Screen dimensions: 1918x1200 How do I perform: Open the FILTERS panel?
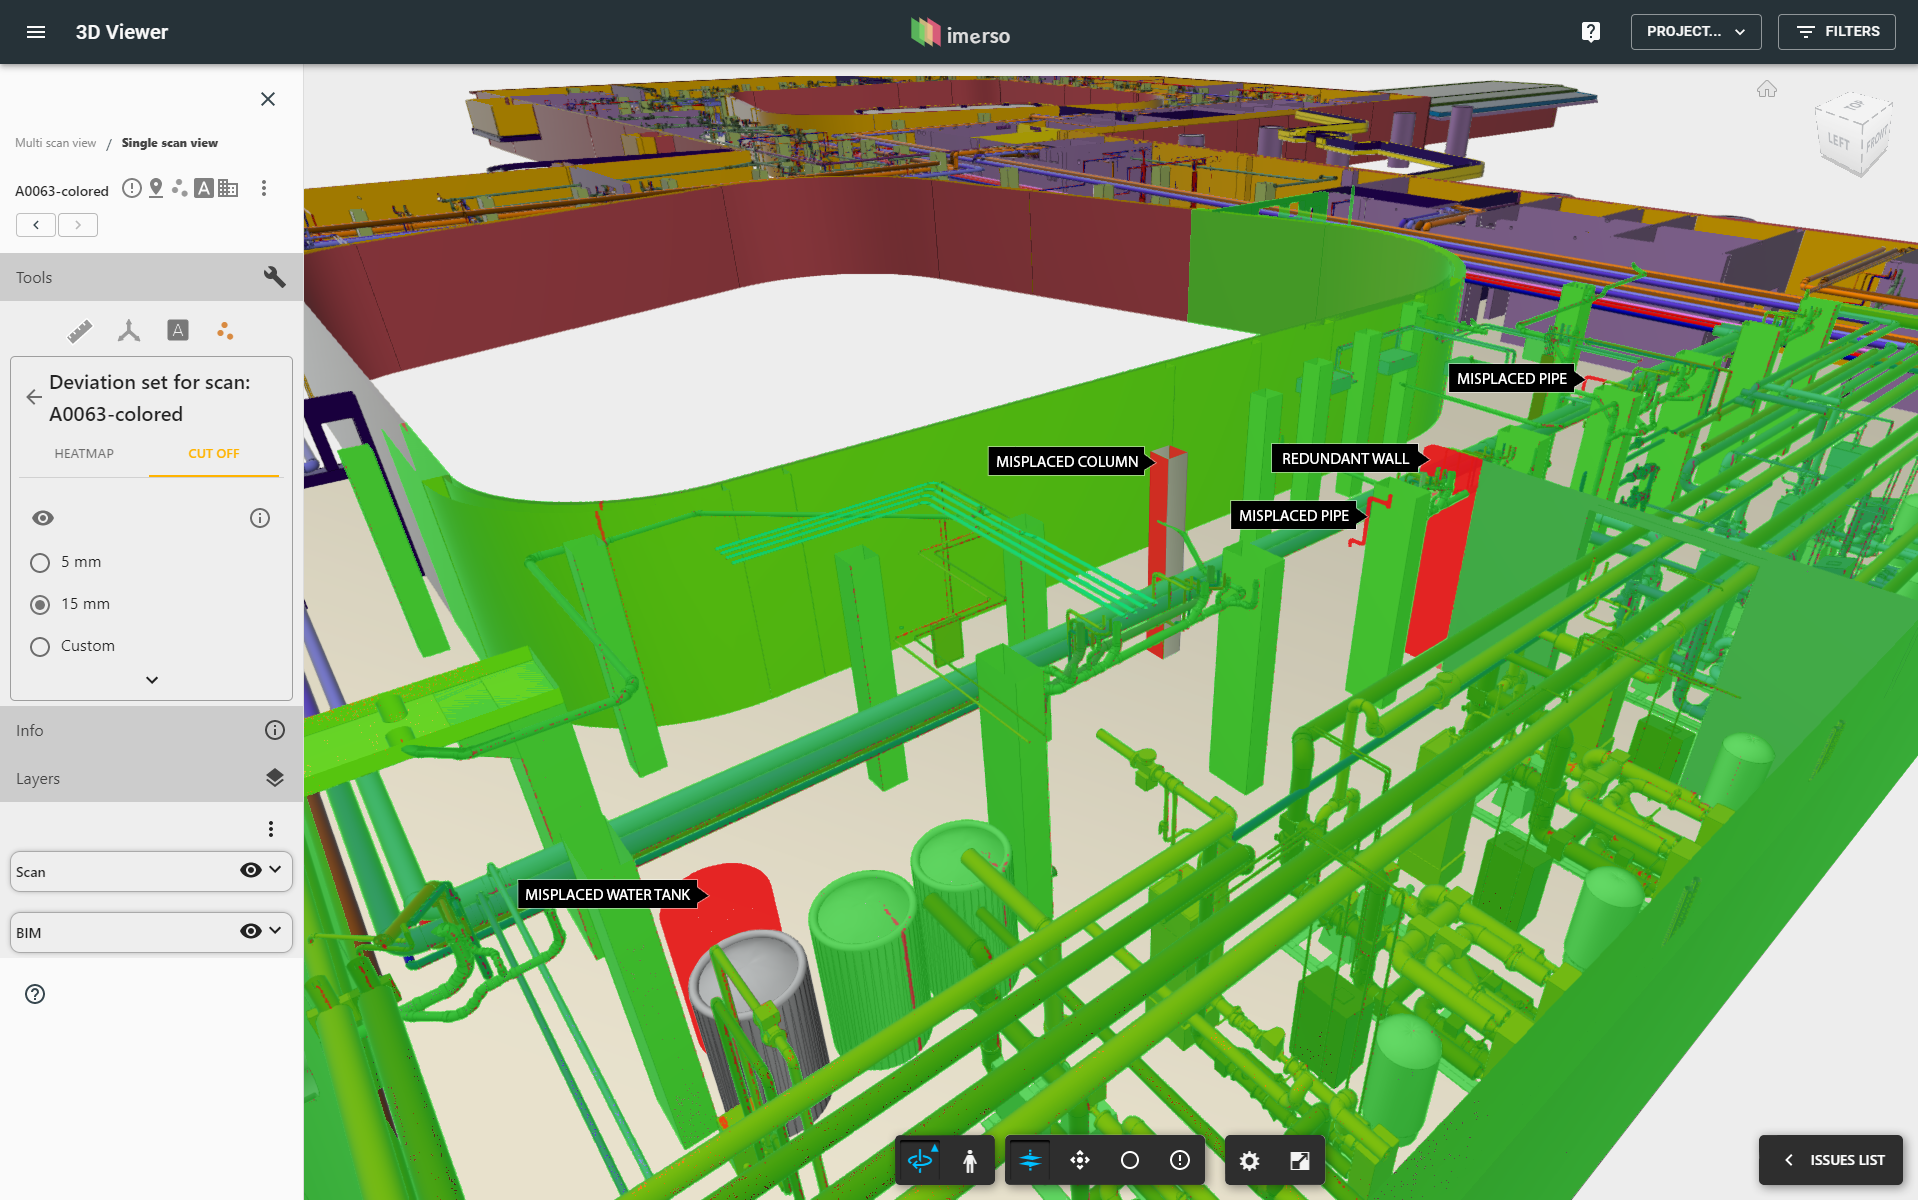coord(1837,32)
